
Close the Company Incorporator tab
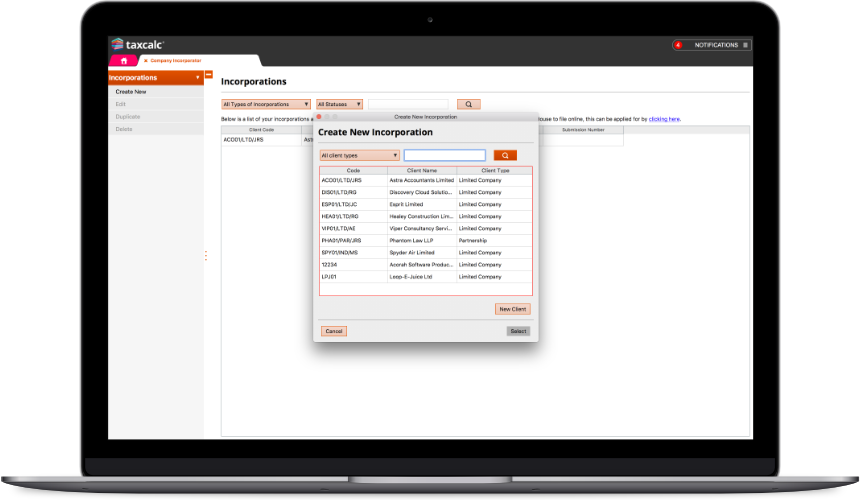pyautogui.click(x=145, y=61)
